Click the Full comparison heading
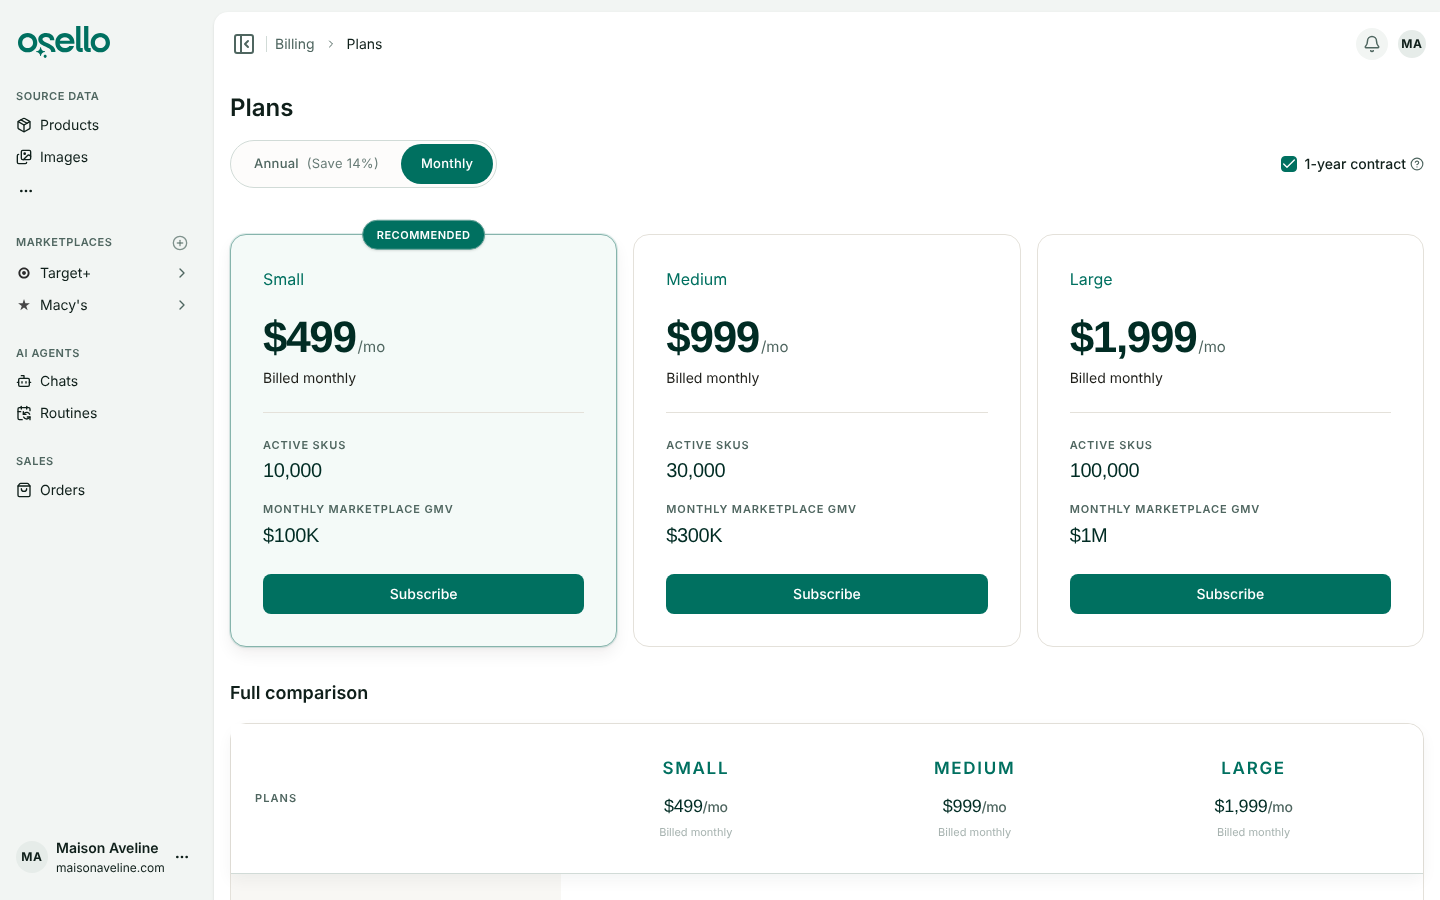Viewport: 1440px width, 900px height. 299,693
